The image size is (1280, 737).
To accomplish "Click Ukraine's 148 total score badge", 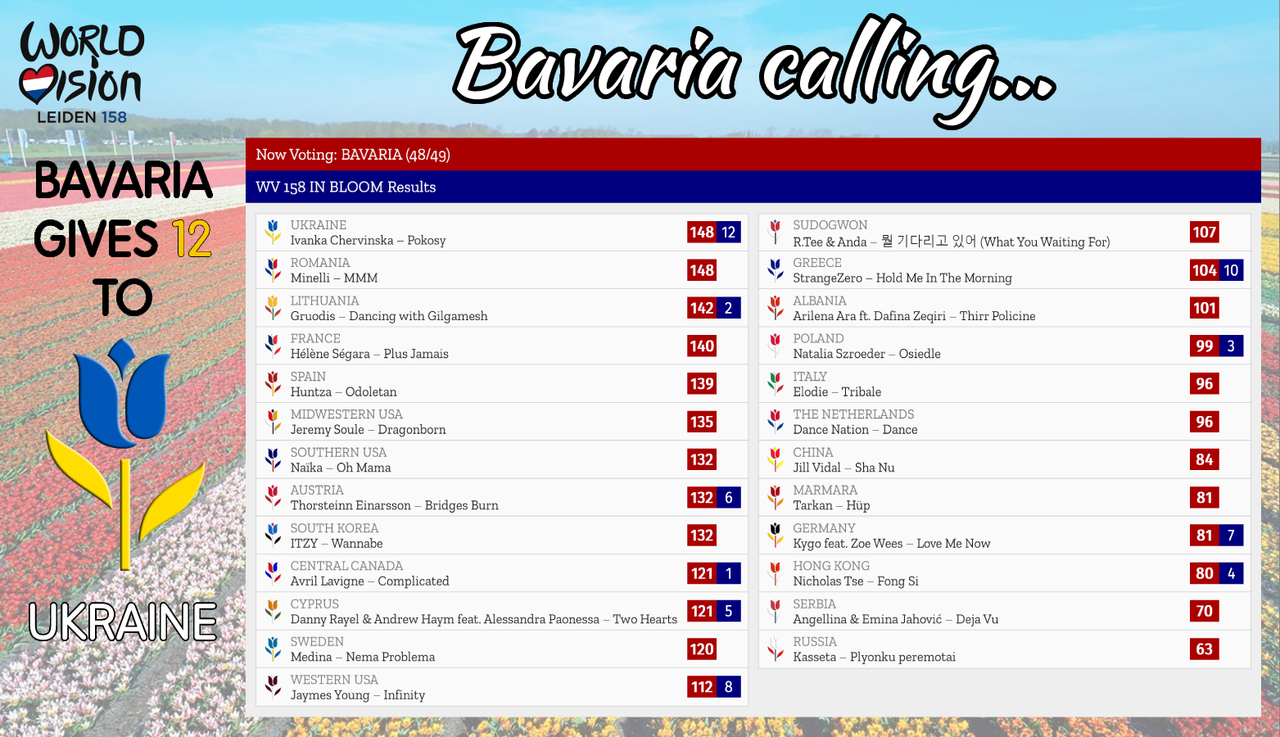I will coord(702,232).
